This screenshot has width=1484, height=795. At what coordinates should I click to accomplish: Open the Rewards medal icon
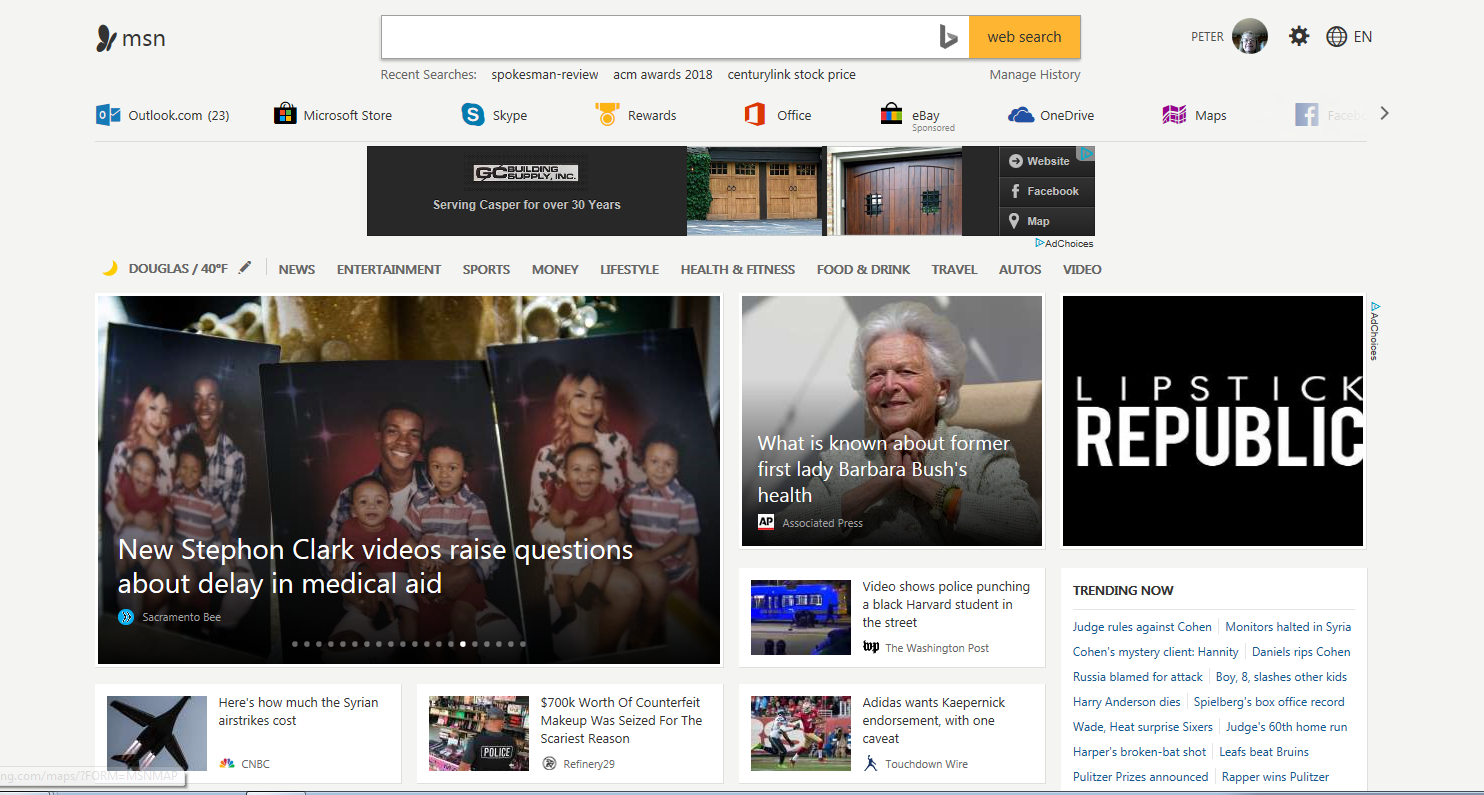tap(606, 115)
